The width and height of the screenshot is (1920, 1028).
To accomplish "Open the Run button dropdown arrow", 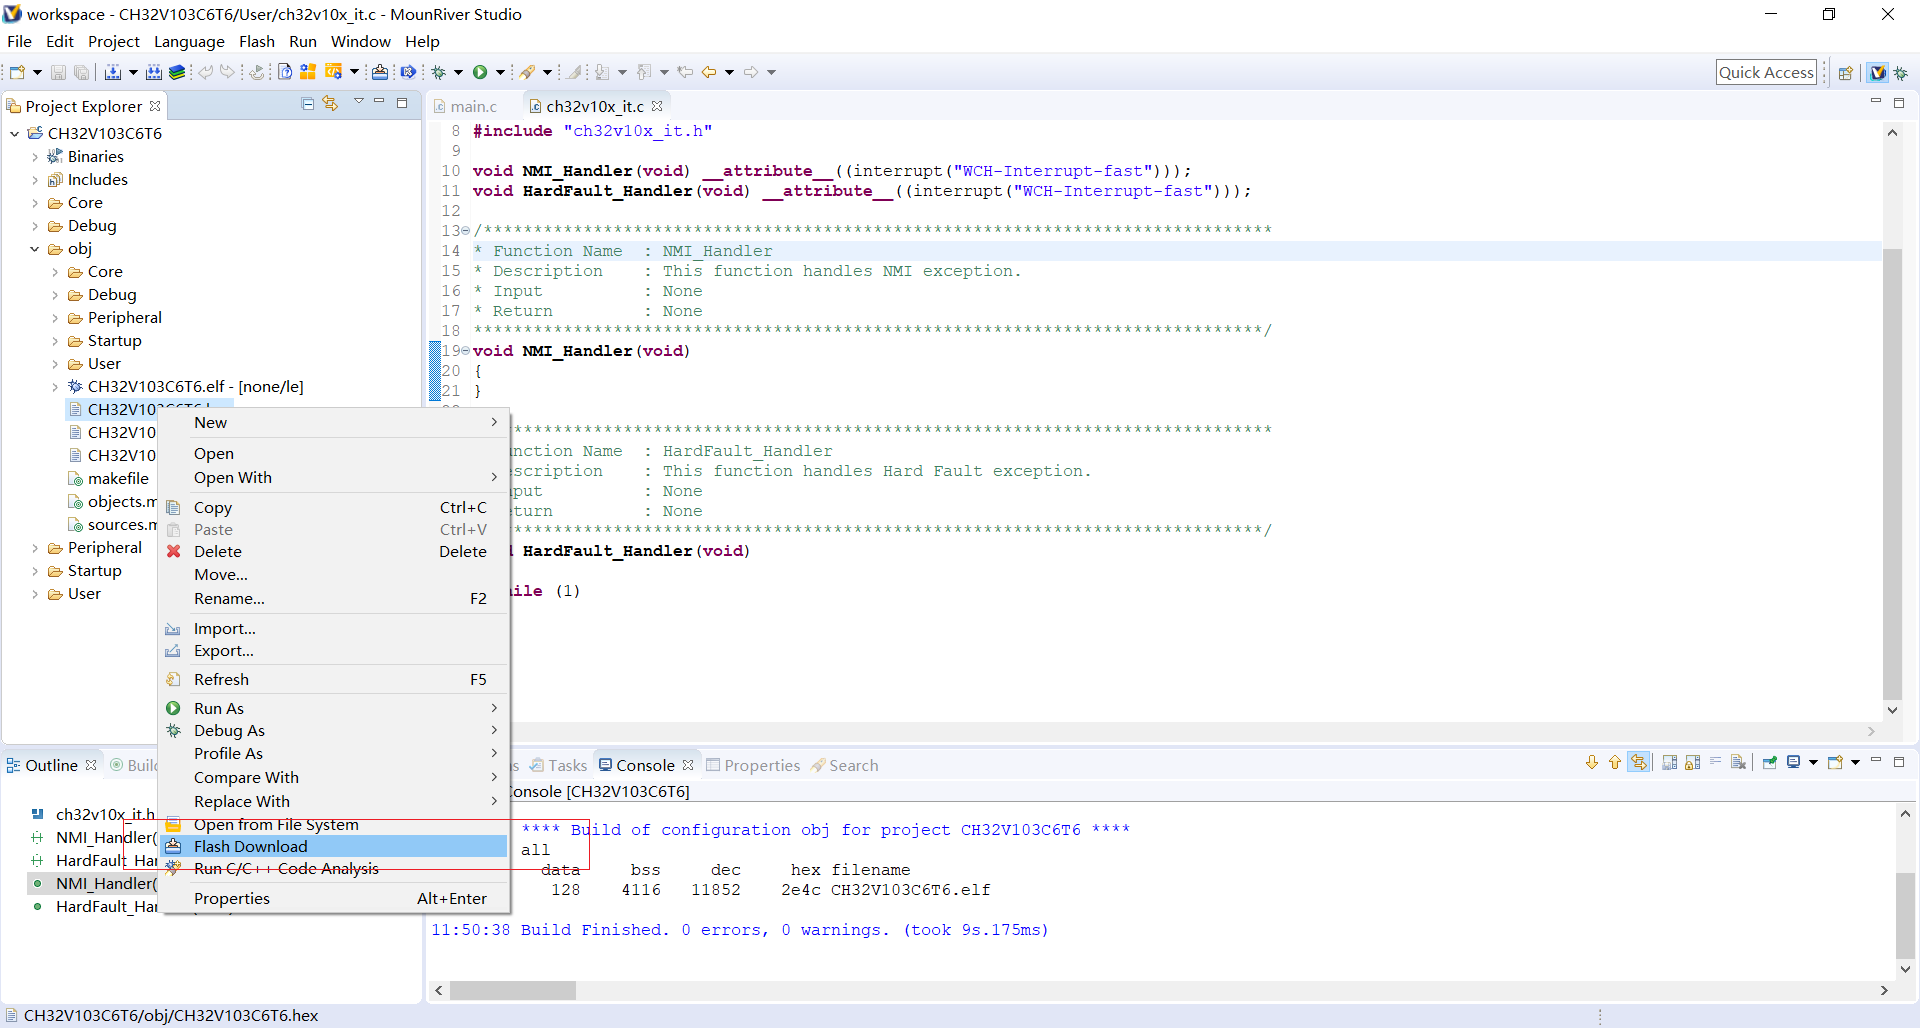I will tap(500, 72).
